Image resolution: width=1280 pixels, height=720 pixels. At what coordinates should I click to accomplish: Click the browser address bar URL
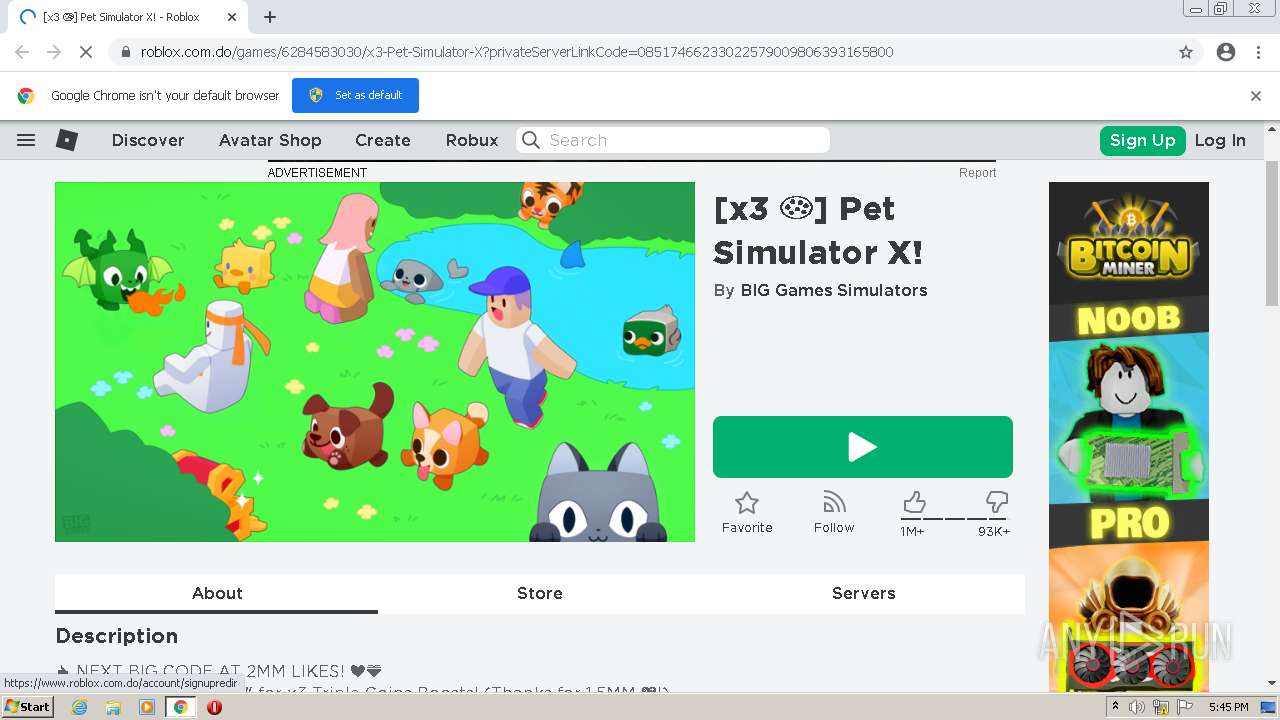(x=517, y=52)
